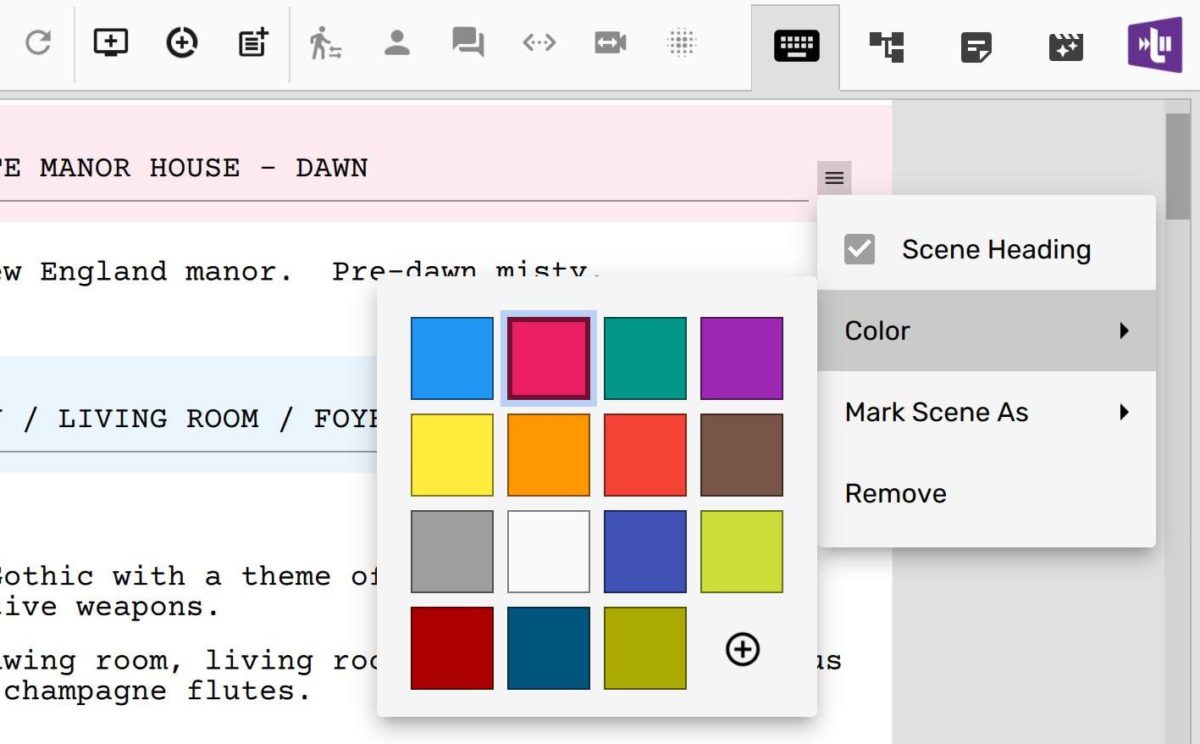Click the refresh icon in the toolbar
The height and width of the screenshot is (744, 1200).
40,43
